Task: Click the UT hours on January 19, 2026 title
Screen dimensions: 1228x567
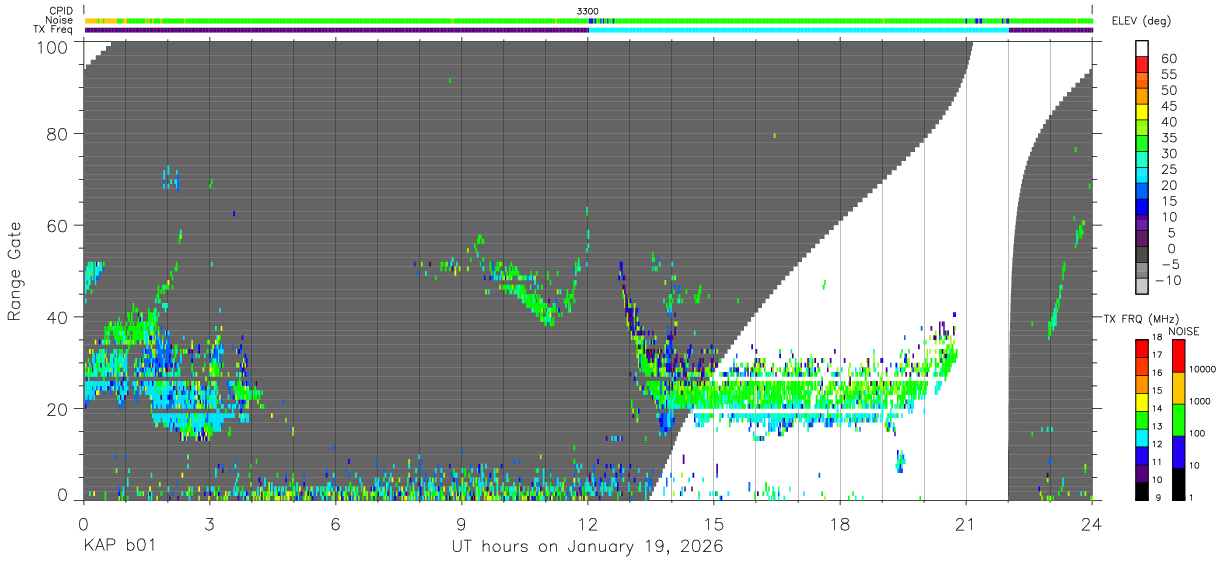Action: pyautogui.click(x=588, y=547)
